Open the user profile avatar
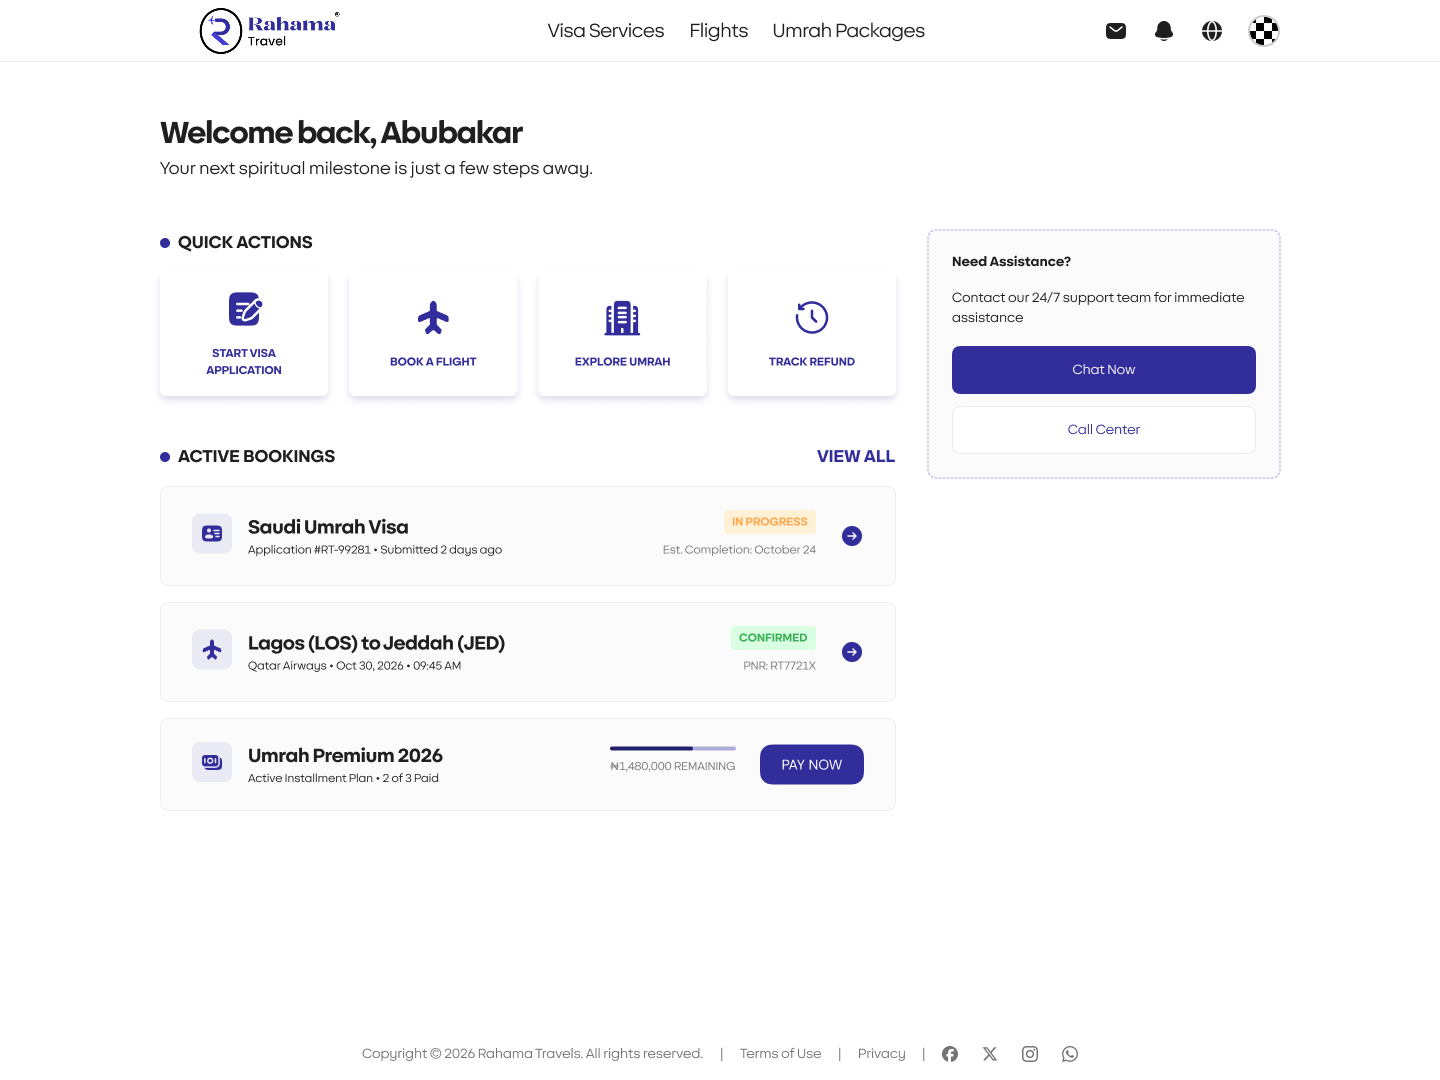 [x=1264, y=31]
